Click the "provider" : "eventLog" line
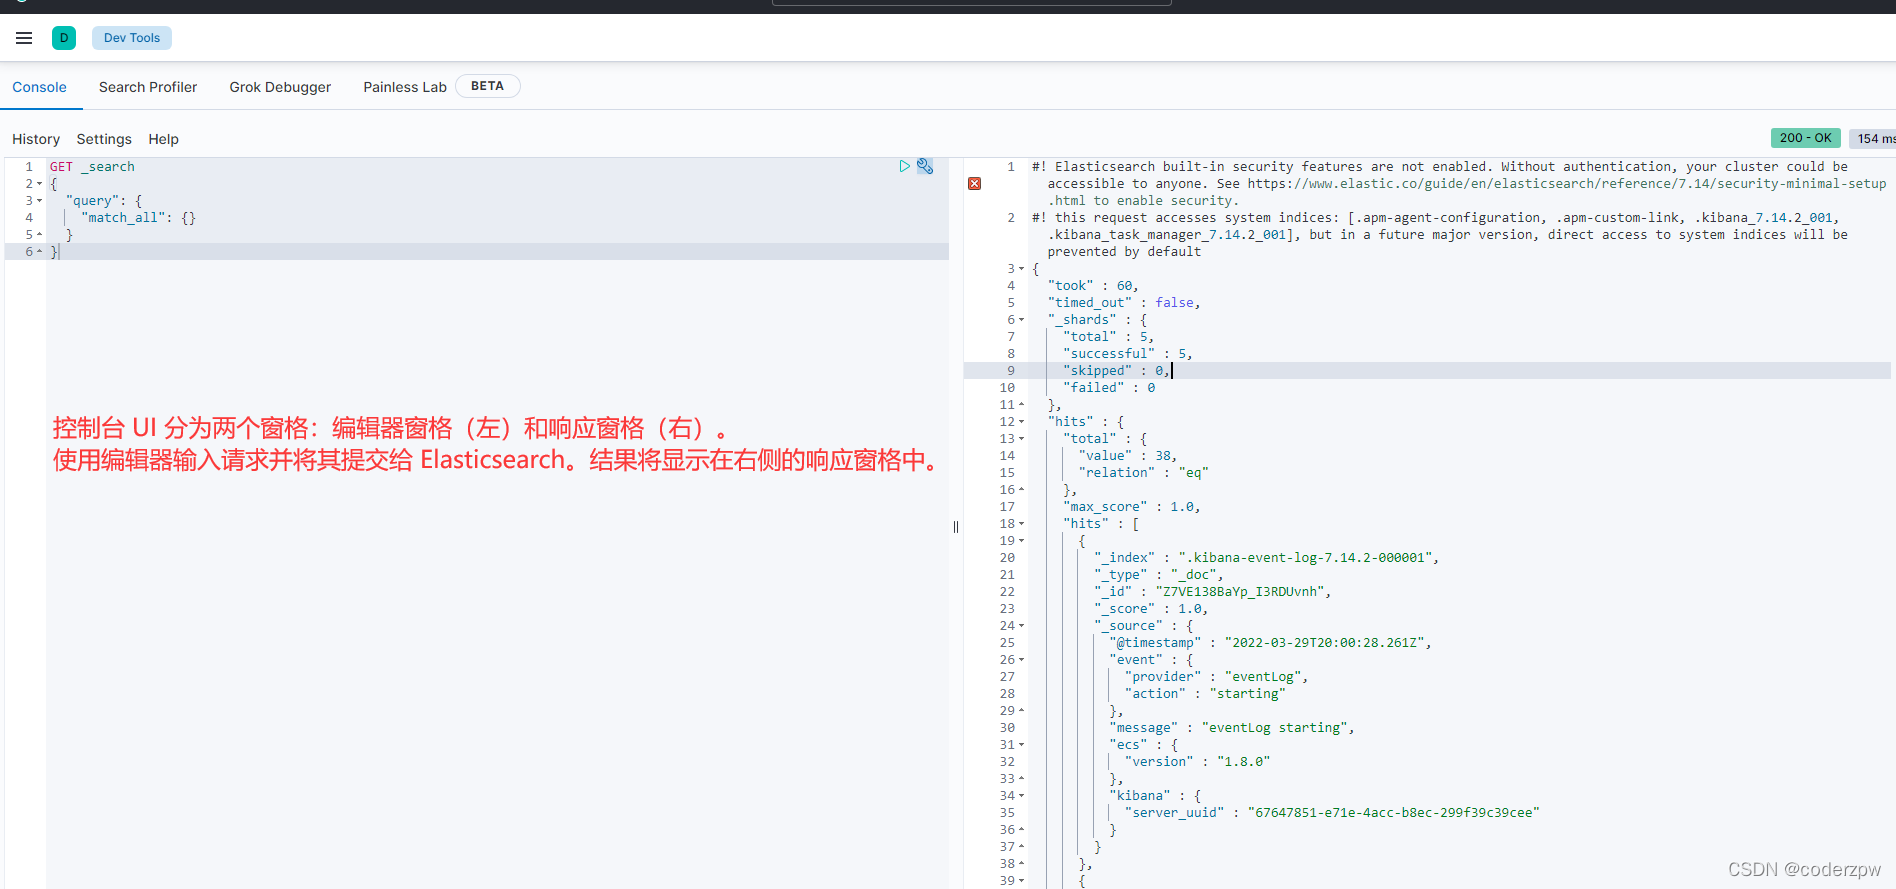The height and width of the screenshot is (889, 1896). point(1217,677)
